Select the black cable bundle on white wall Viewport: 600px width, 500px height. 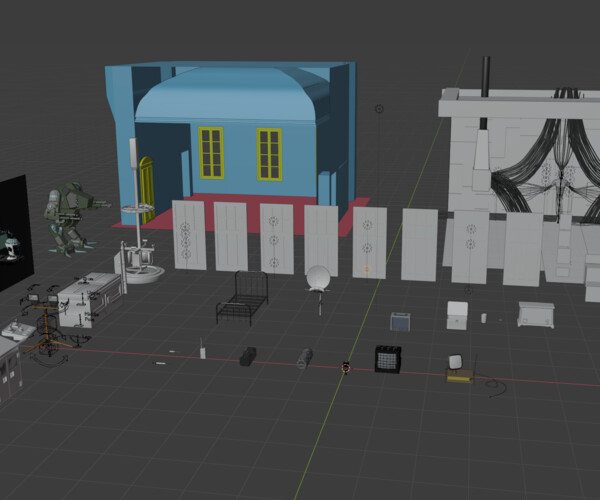(x=547, y=157)
